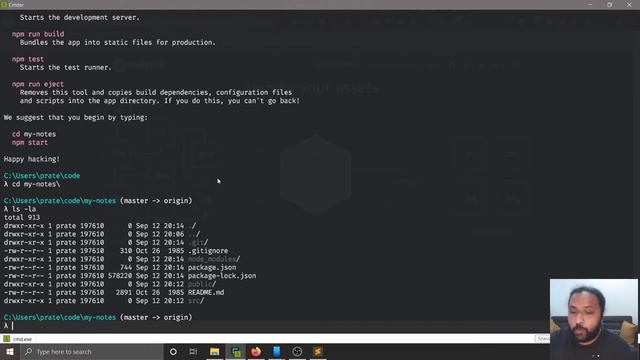640x360 pixels.
Task: Click the text 'npm test'
Action: (x=28, y=59)
